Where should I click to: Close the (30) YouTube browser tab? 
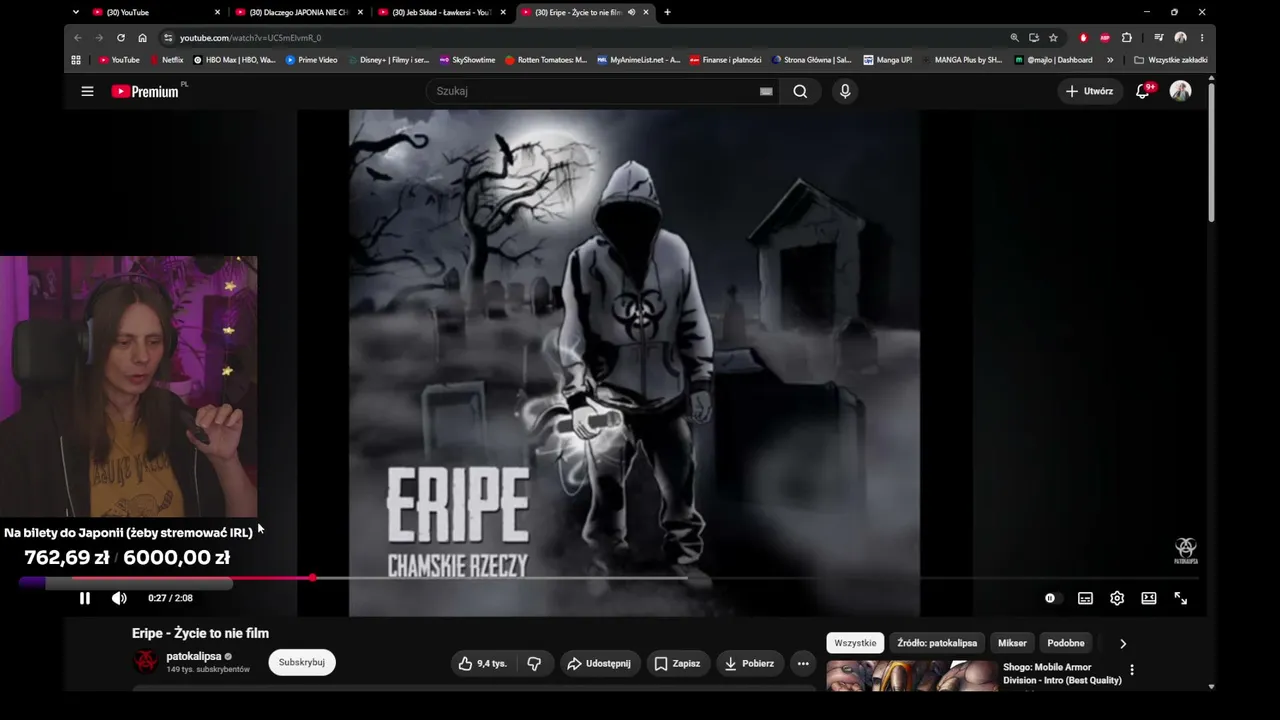(x=217, y=12)
